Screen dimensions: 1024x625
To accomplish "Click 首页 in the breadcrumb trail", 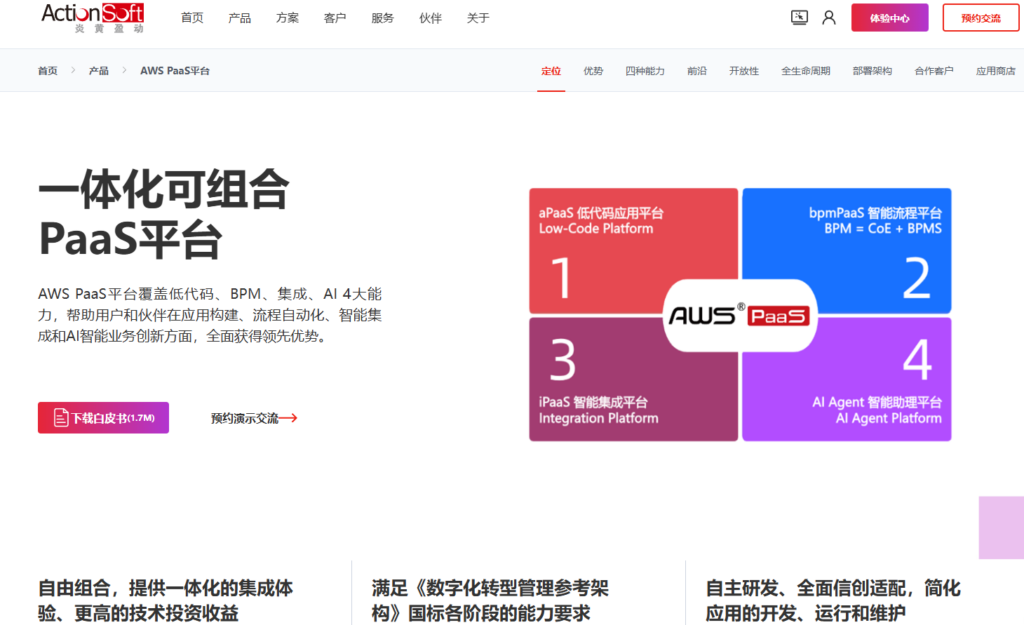I will coord(46,71).
